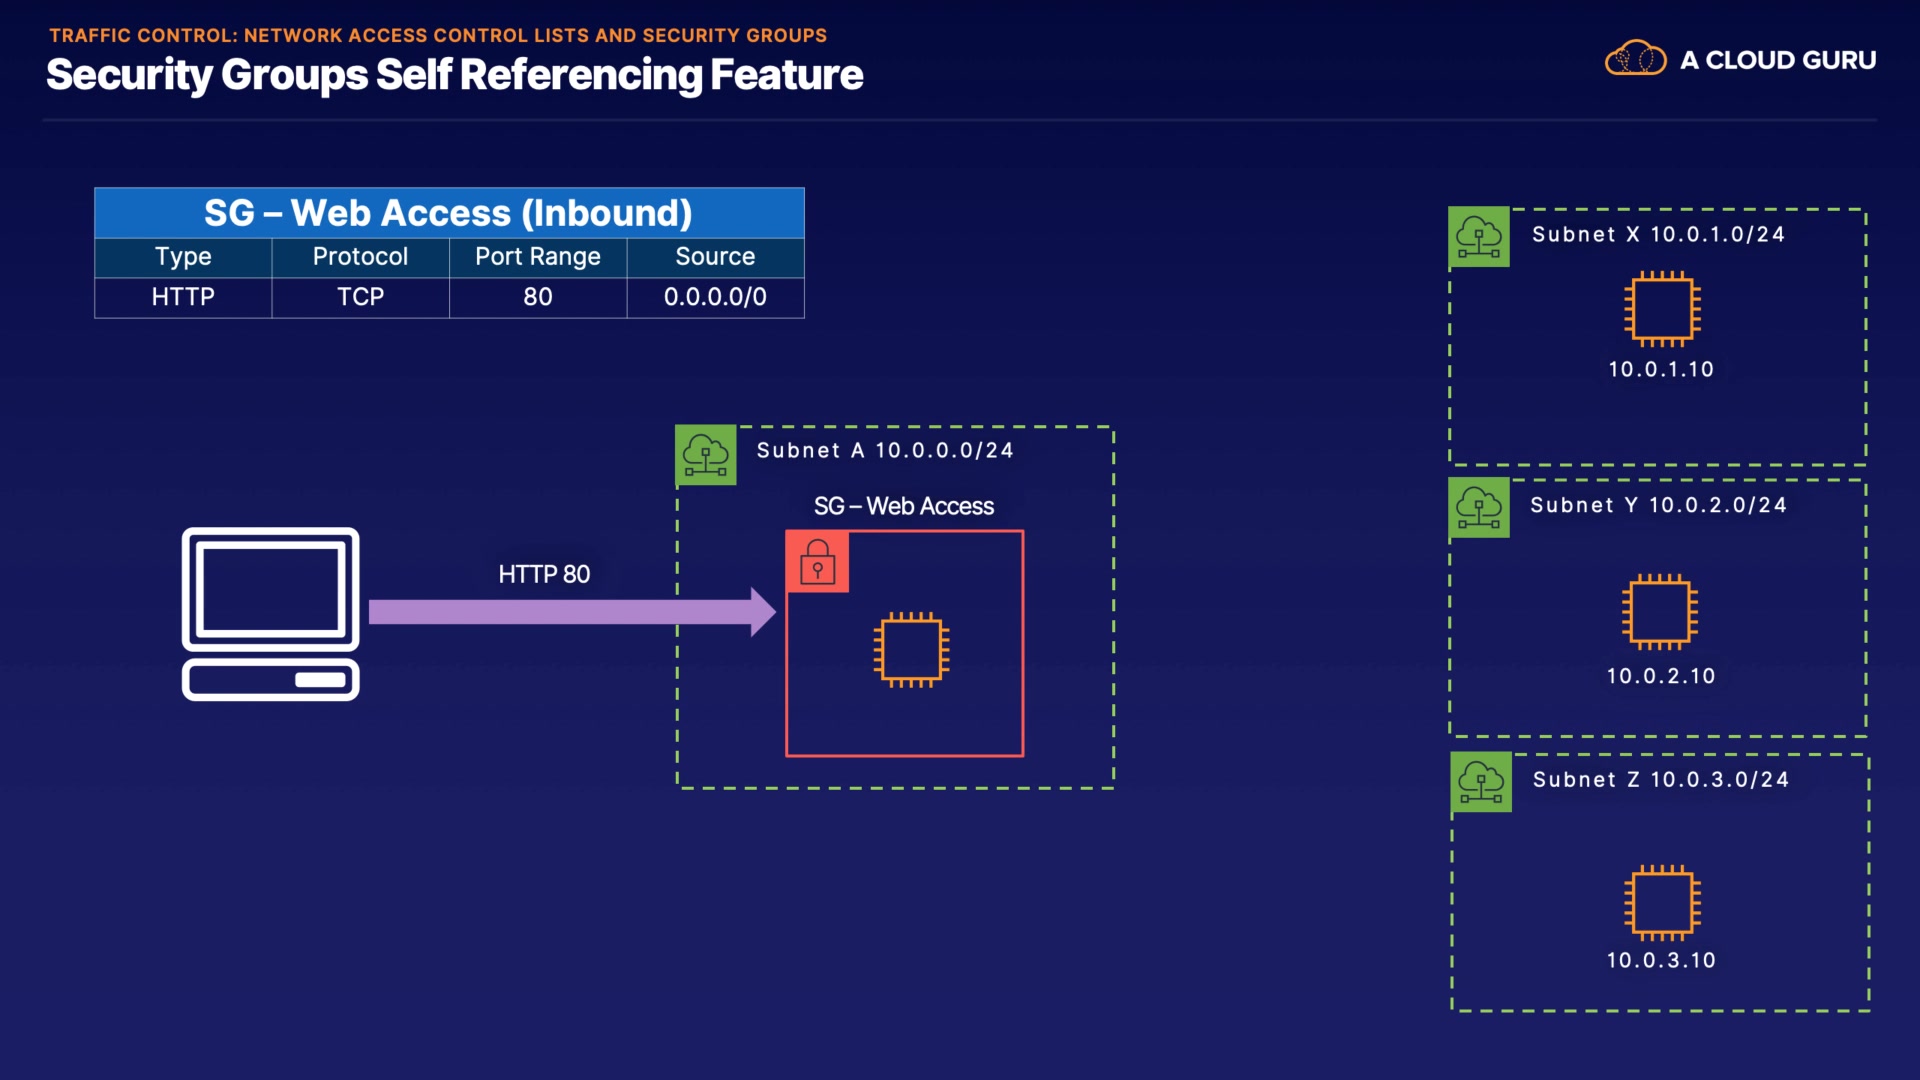
Task: Click the SG – Web Access (Inbound) table header
Action: 449,213
